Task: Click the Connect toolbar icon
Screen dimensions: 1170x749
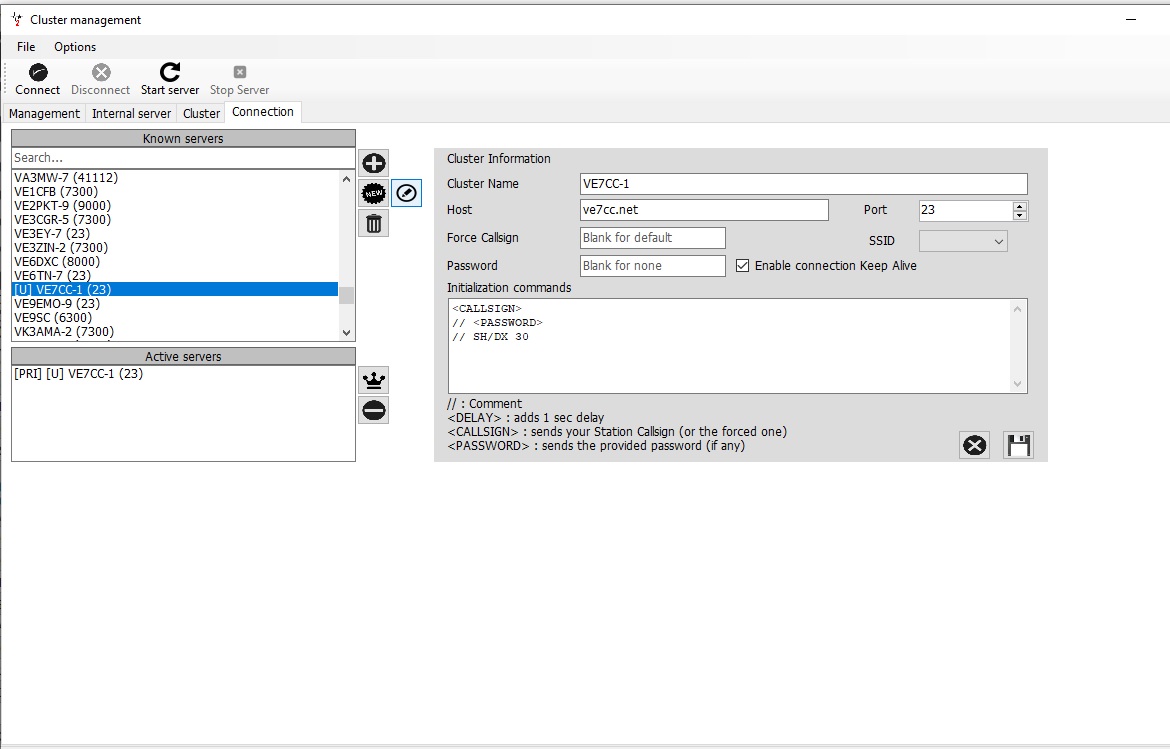Action: click(37, 72)
